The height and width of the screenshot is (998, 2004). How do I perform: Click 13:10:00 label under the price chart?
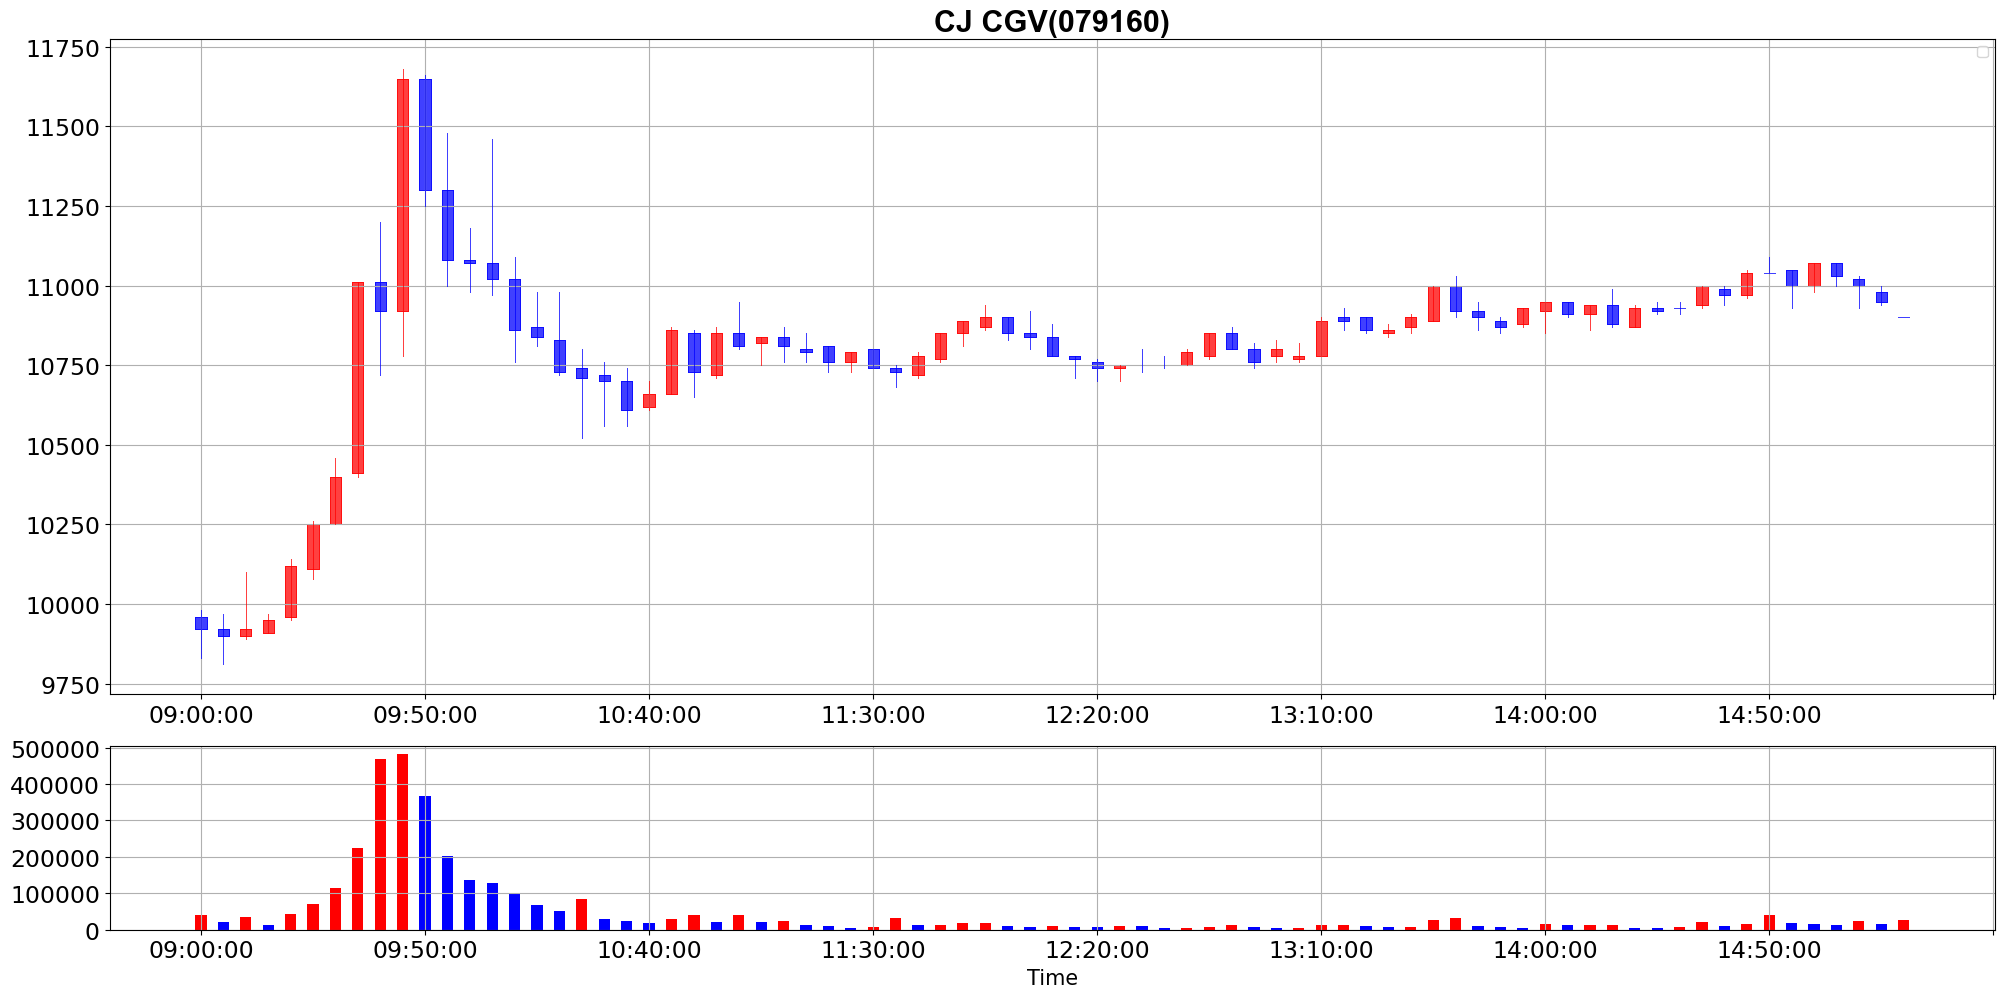(x=1321, y=715)
